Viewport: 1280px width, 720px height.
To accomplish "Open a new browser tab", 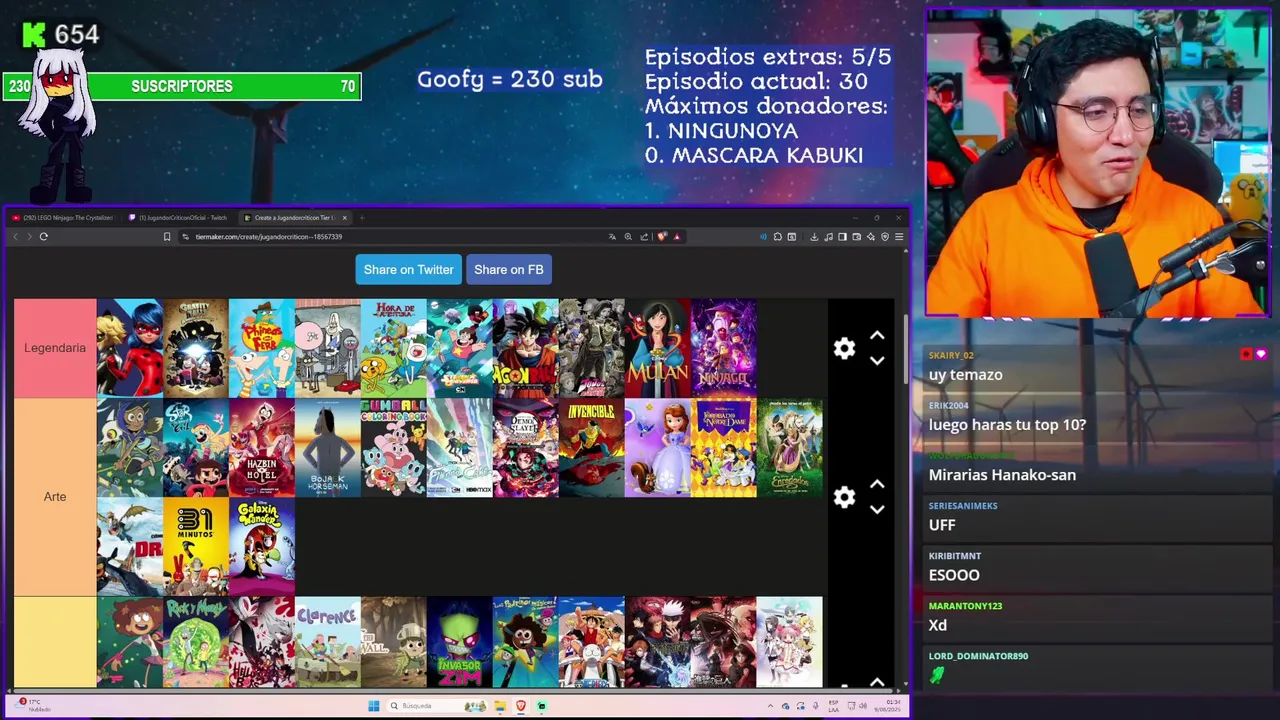I will (362, 218).
